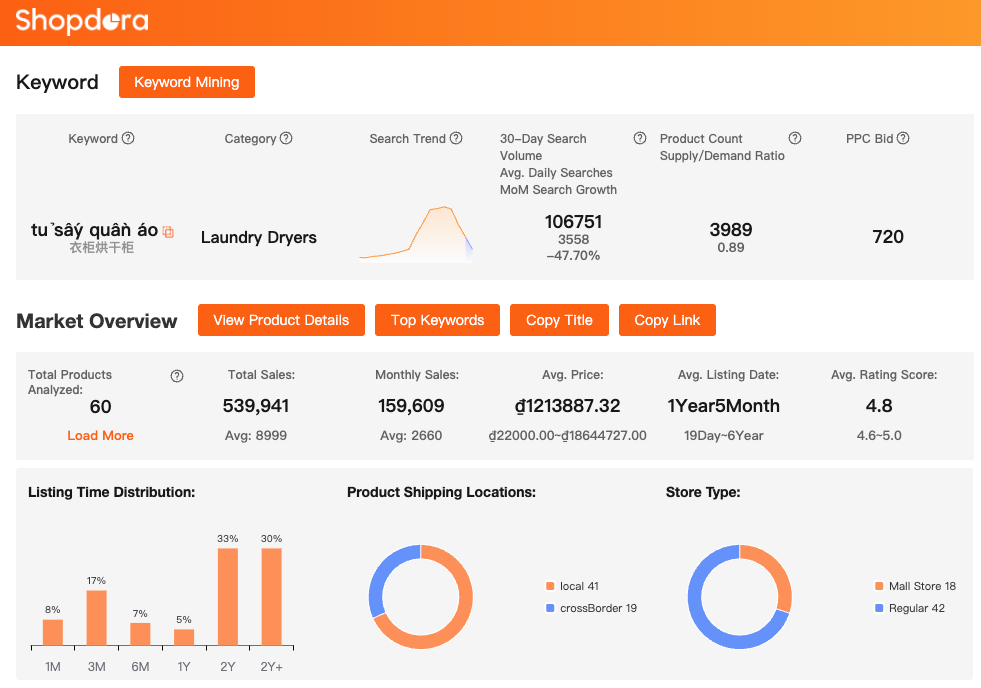This screenshot has width=981, height=688.
Task: Click the Search Trend info icon
Action: pyautogui.click(x=456, y=139)
